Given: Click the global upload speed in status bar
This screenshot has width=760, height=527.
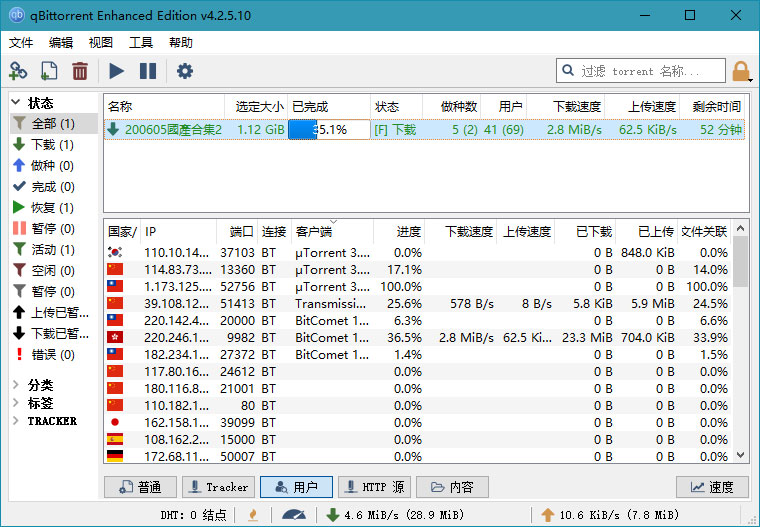Looking at the screenshot, I should click(609, 514).
